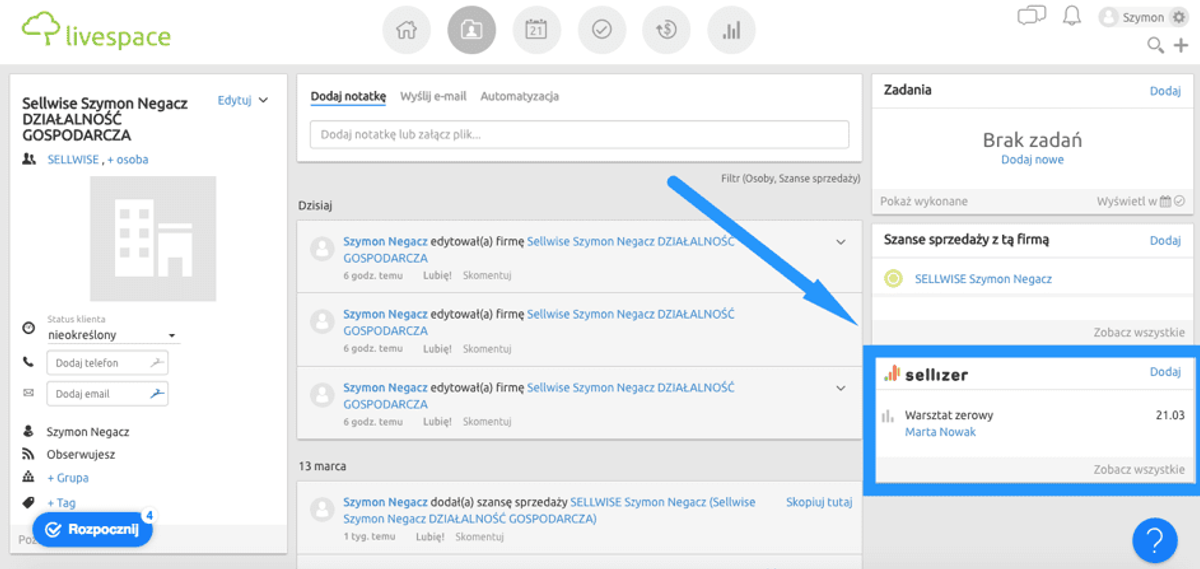
Task: Click the wrench icon in email field
Action: coord(157,394)
